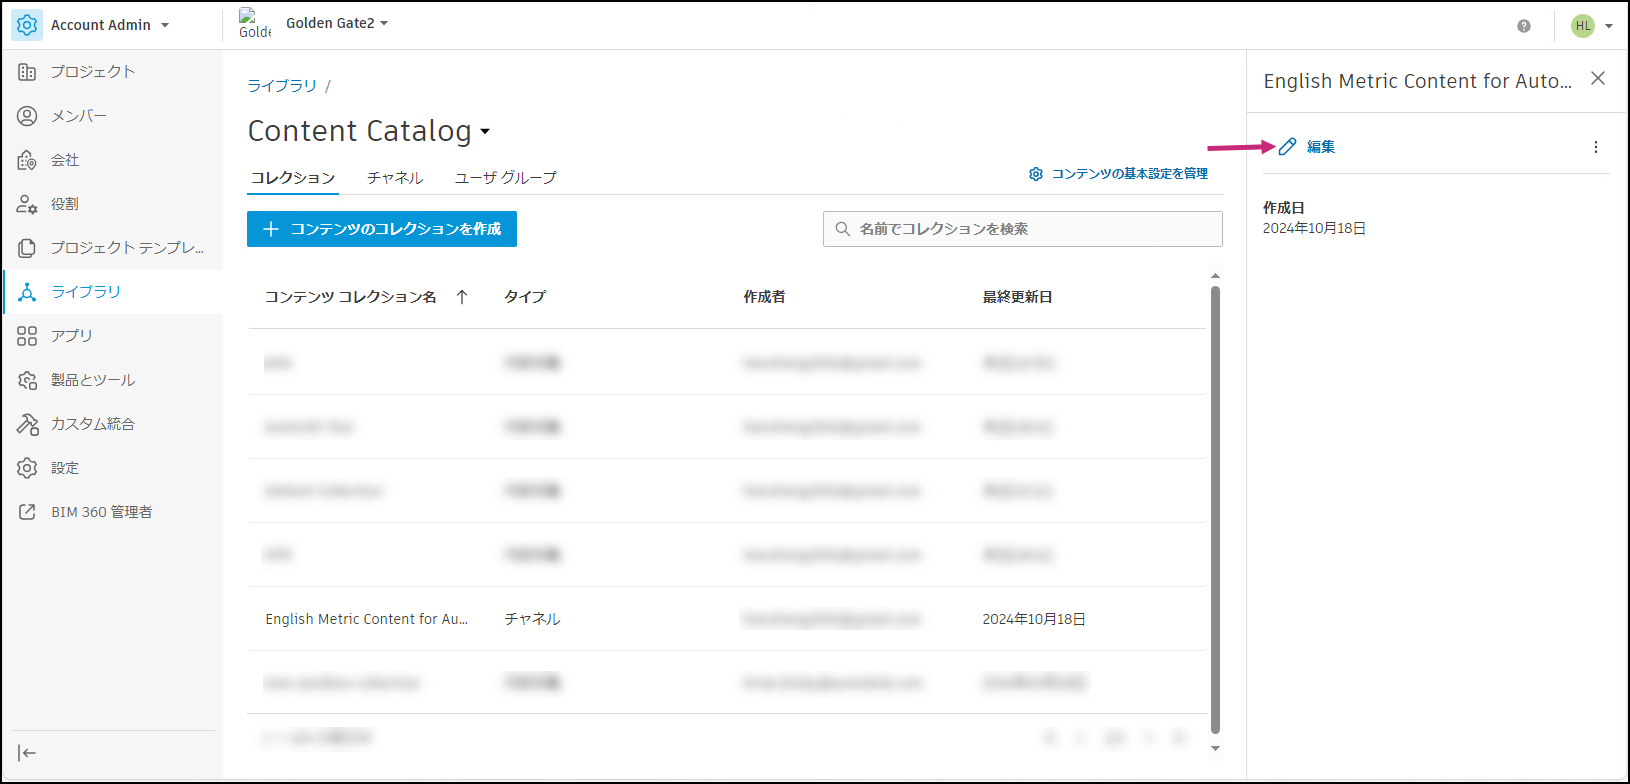Image resolution: width=1630 pixels, height=784 pixels.
Task: Click the gear icon beside コンテンツの基本設定を管理
Action: 1036,174
